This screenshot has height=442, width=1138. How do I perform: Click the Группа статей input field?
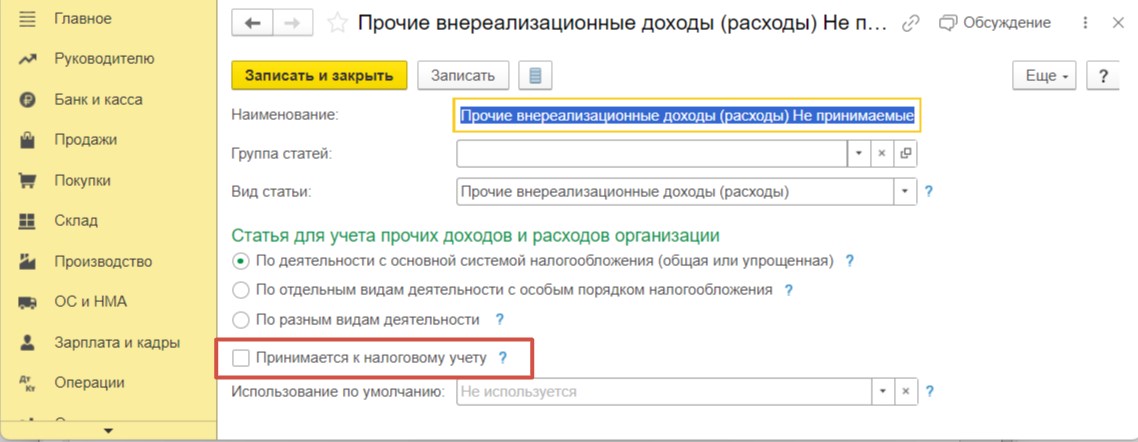point(652,154)
